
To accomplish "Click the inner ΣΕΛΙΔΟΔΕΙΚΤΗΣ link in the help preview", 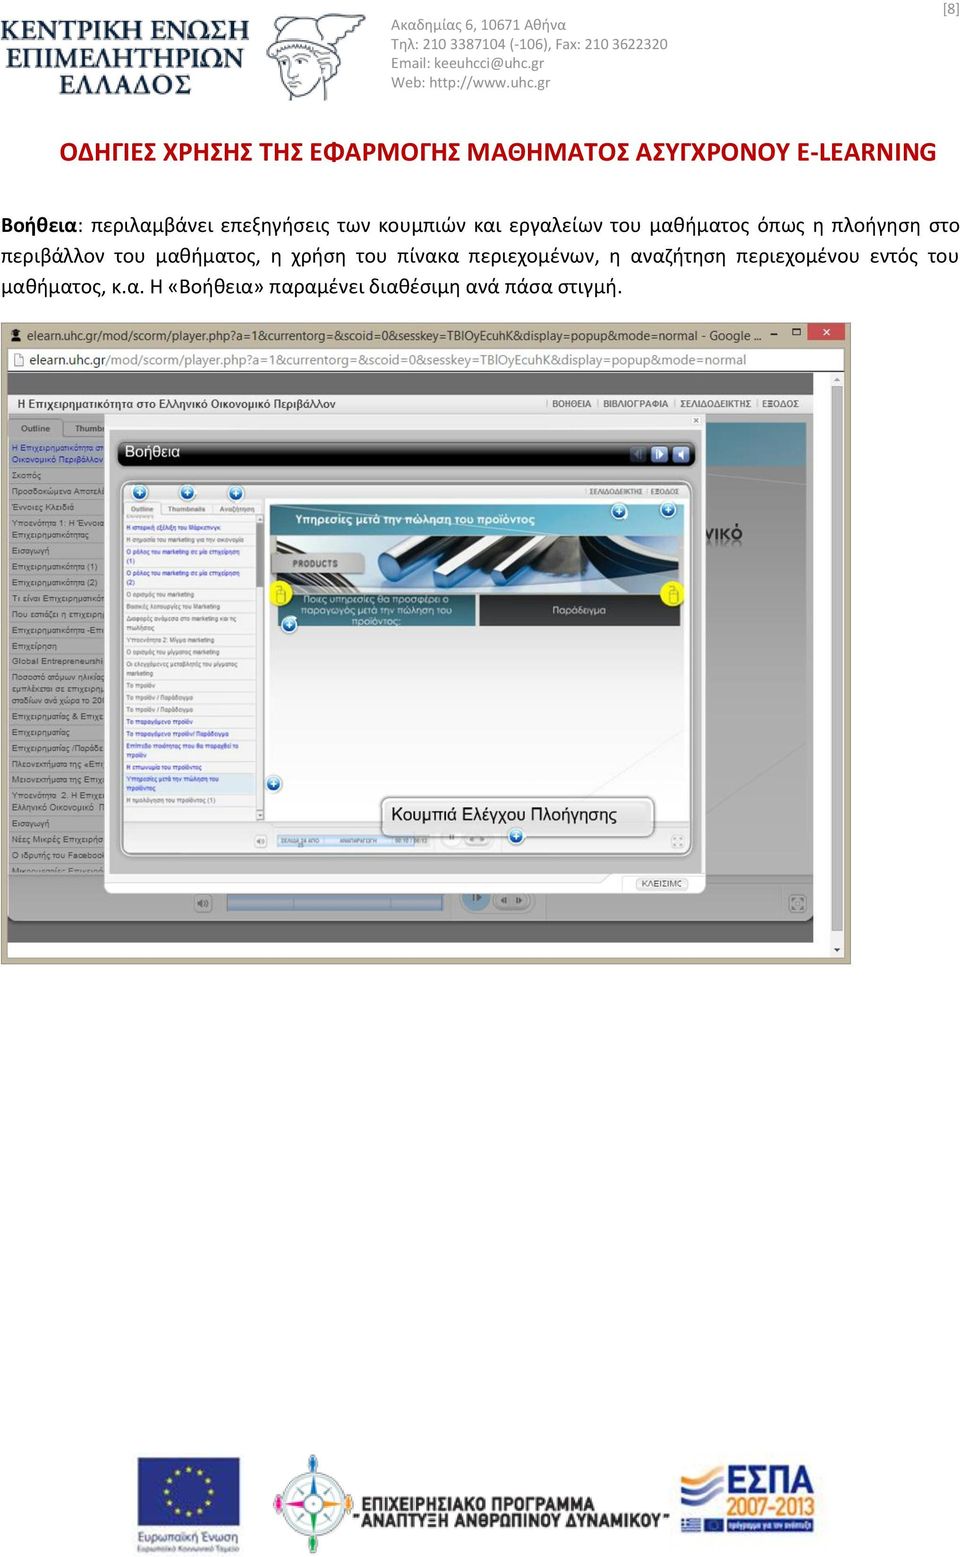I will tap(615, 492).
